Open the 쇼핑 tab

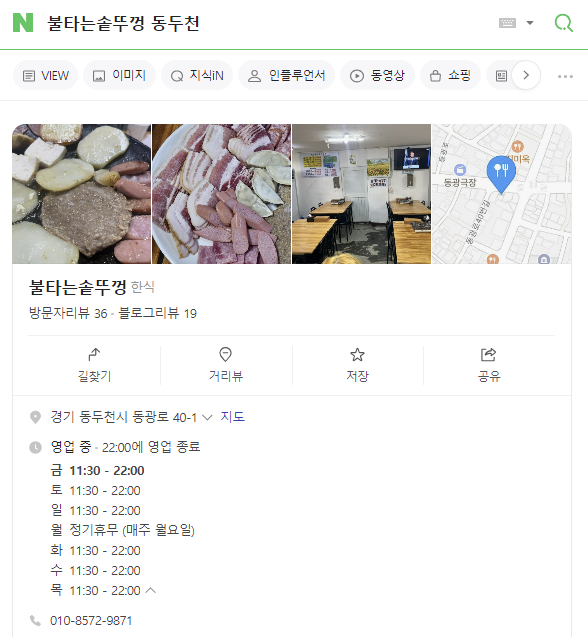[450, 76]
